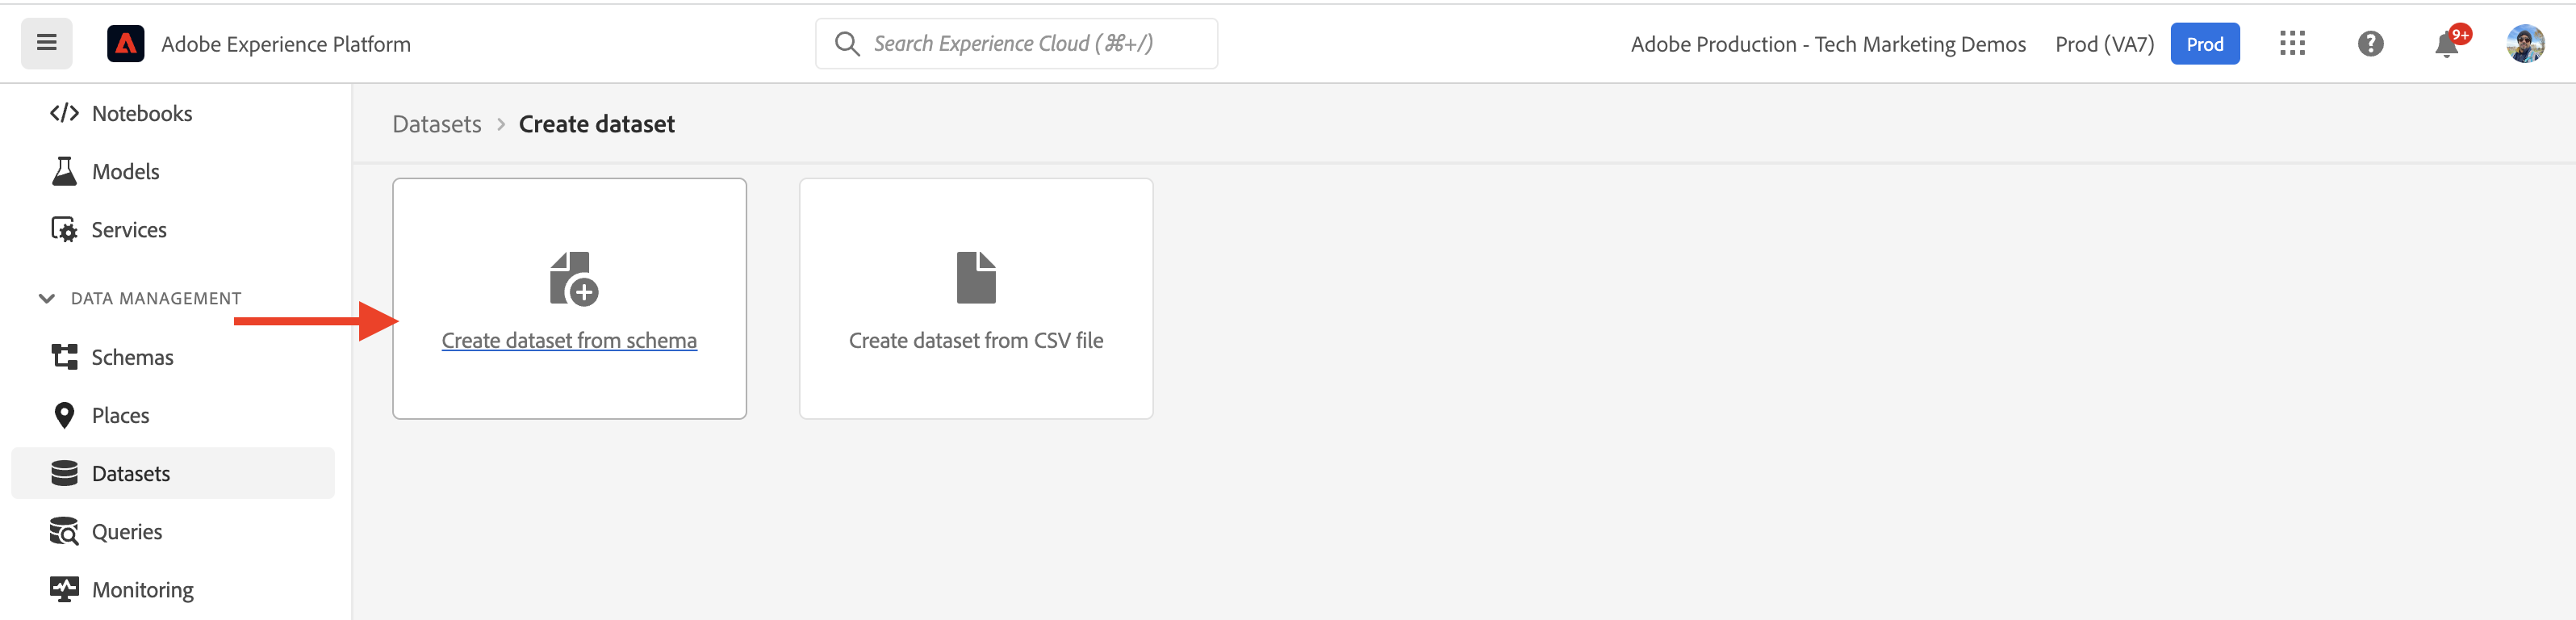Click Create dataset from schema link
This screenshot has width=2576, height=620.
[569, 340]
